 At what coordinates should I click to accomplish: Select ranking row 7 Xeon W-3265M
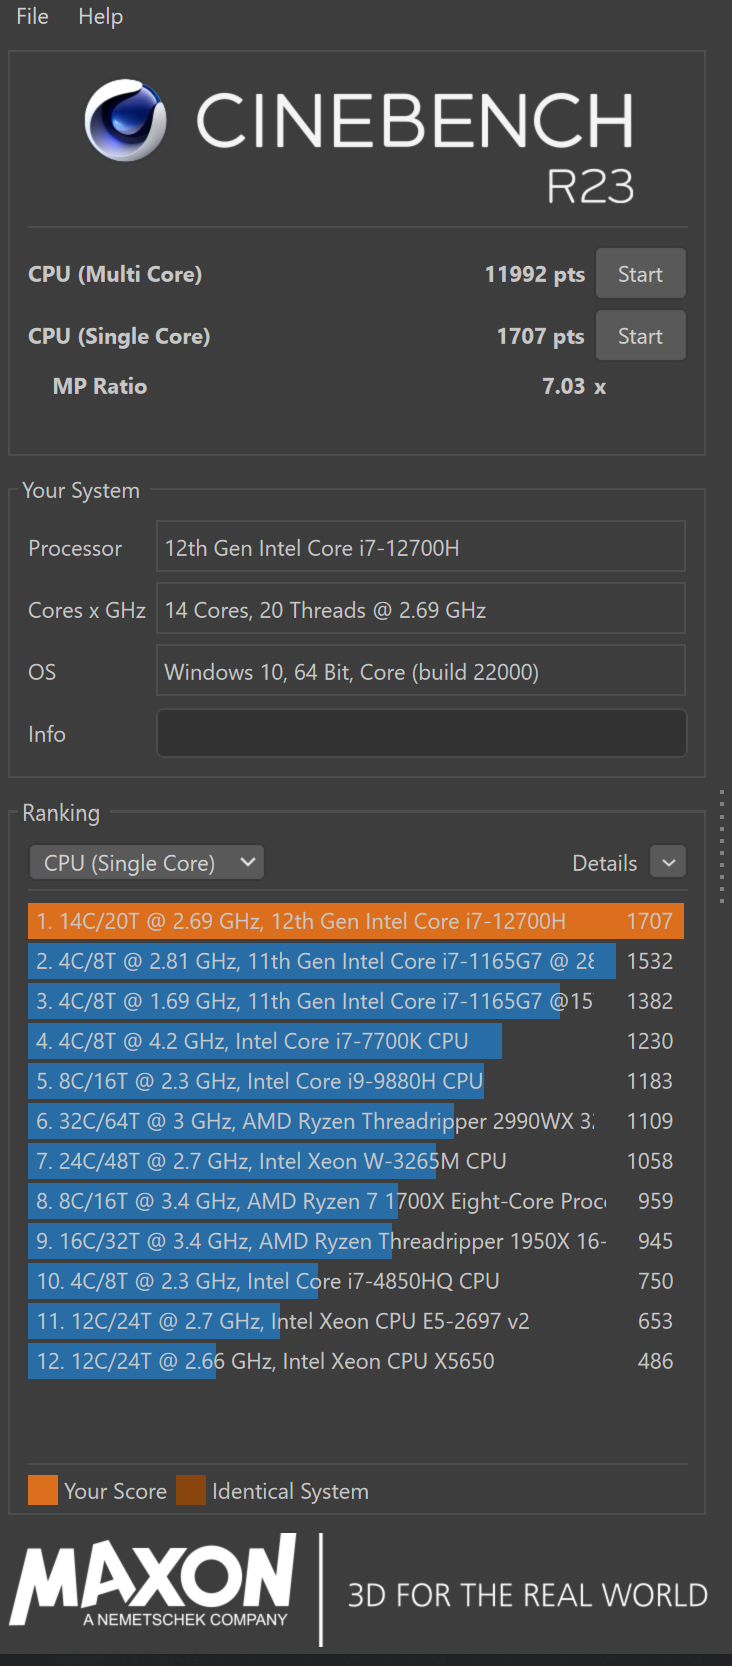(356, 1161)
